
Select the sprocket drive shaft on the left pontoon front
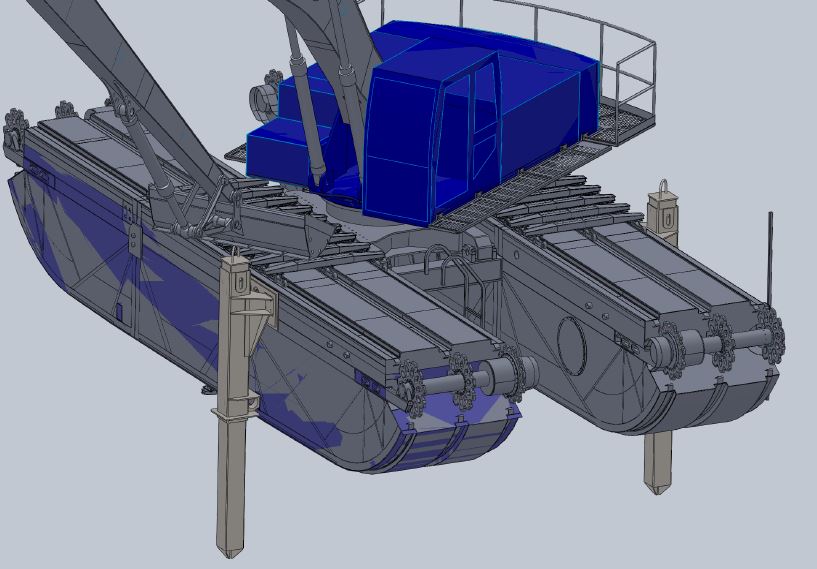point(466,380)
